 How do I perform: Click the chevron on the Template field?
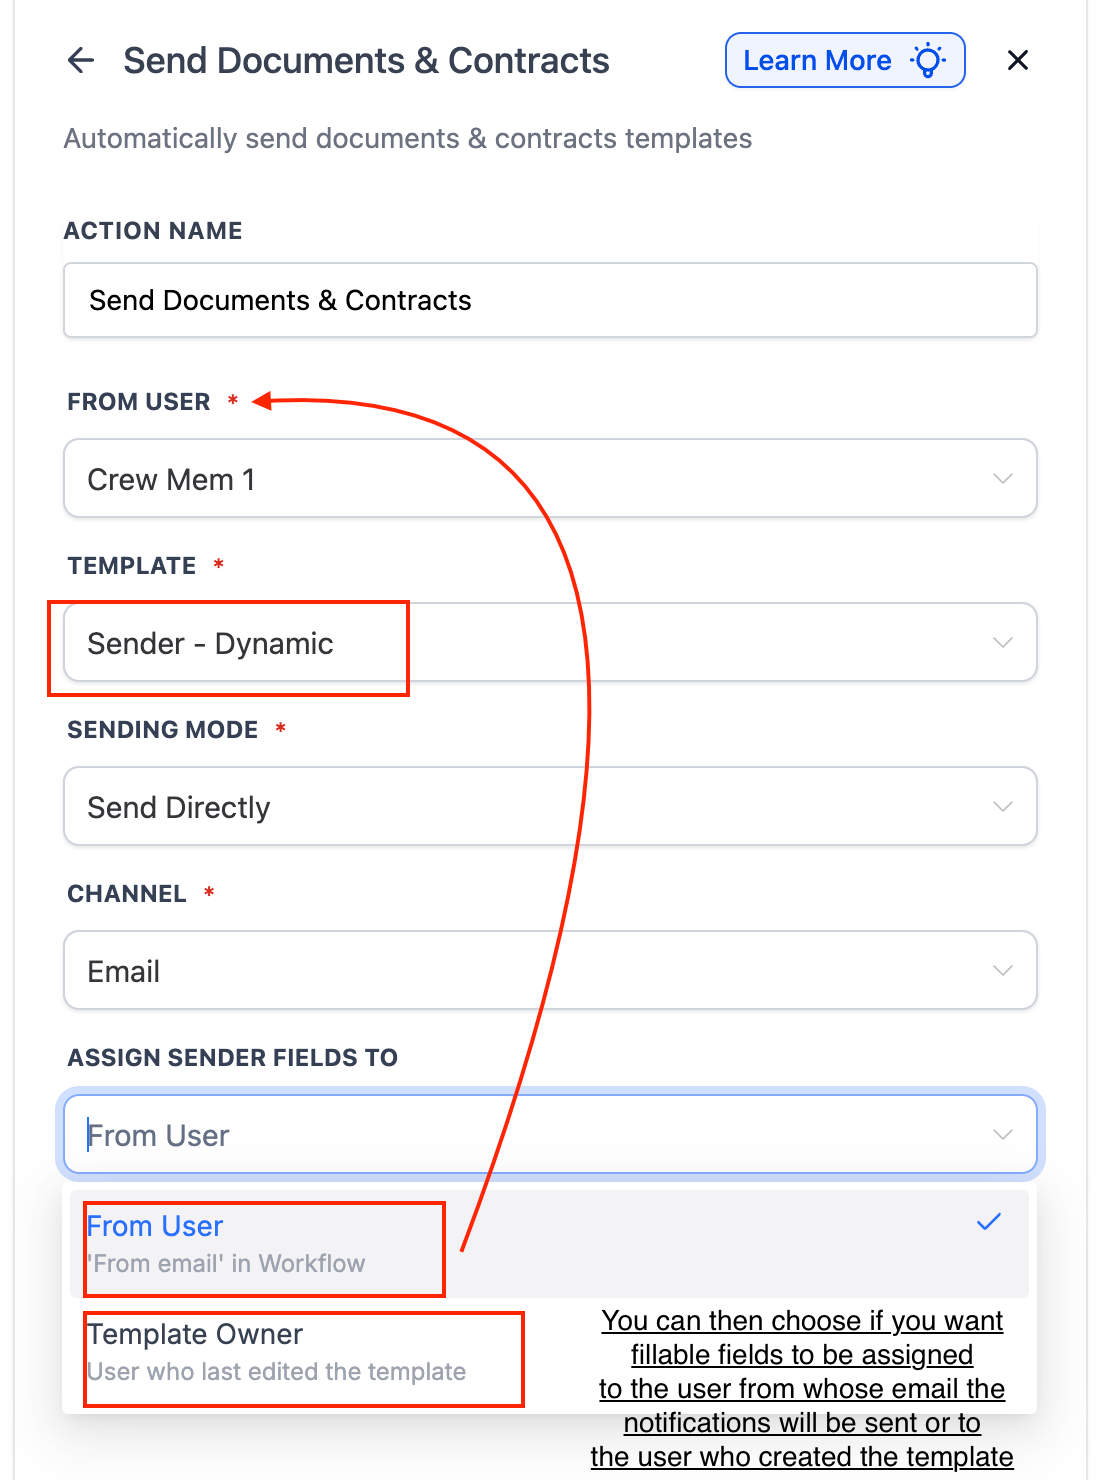(x=1002, y=643)
